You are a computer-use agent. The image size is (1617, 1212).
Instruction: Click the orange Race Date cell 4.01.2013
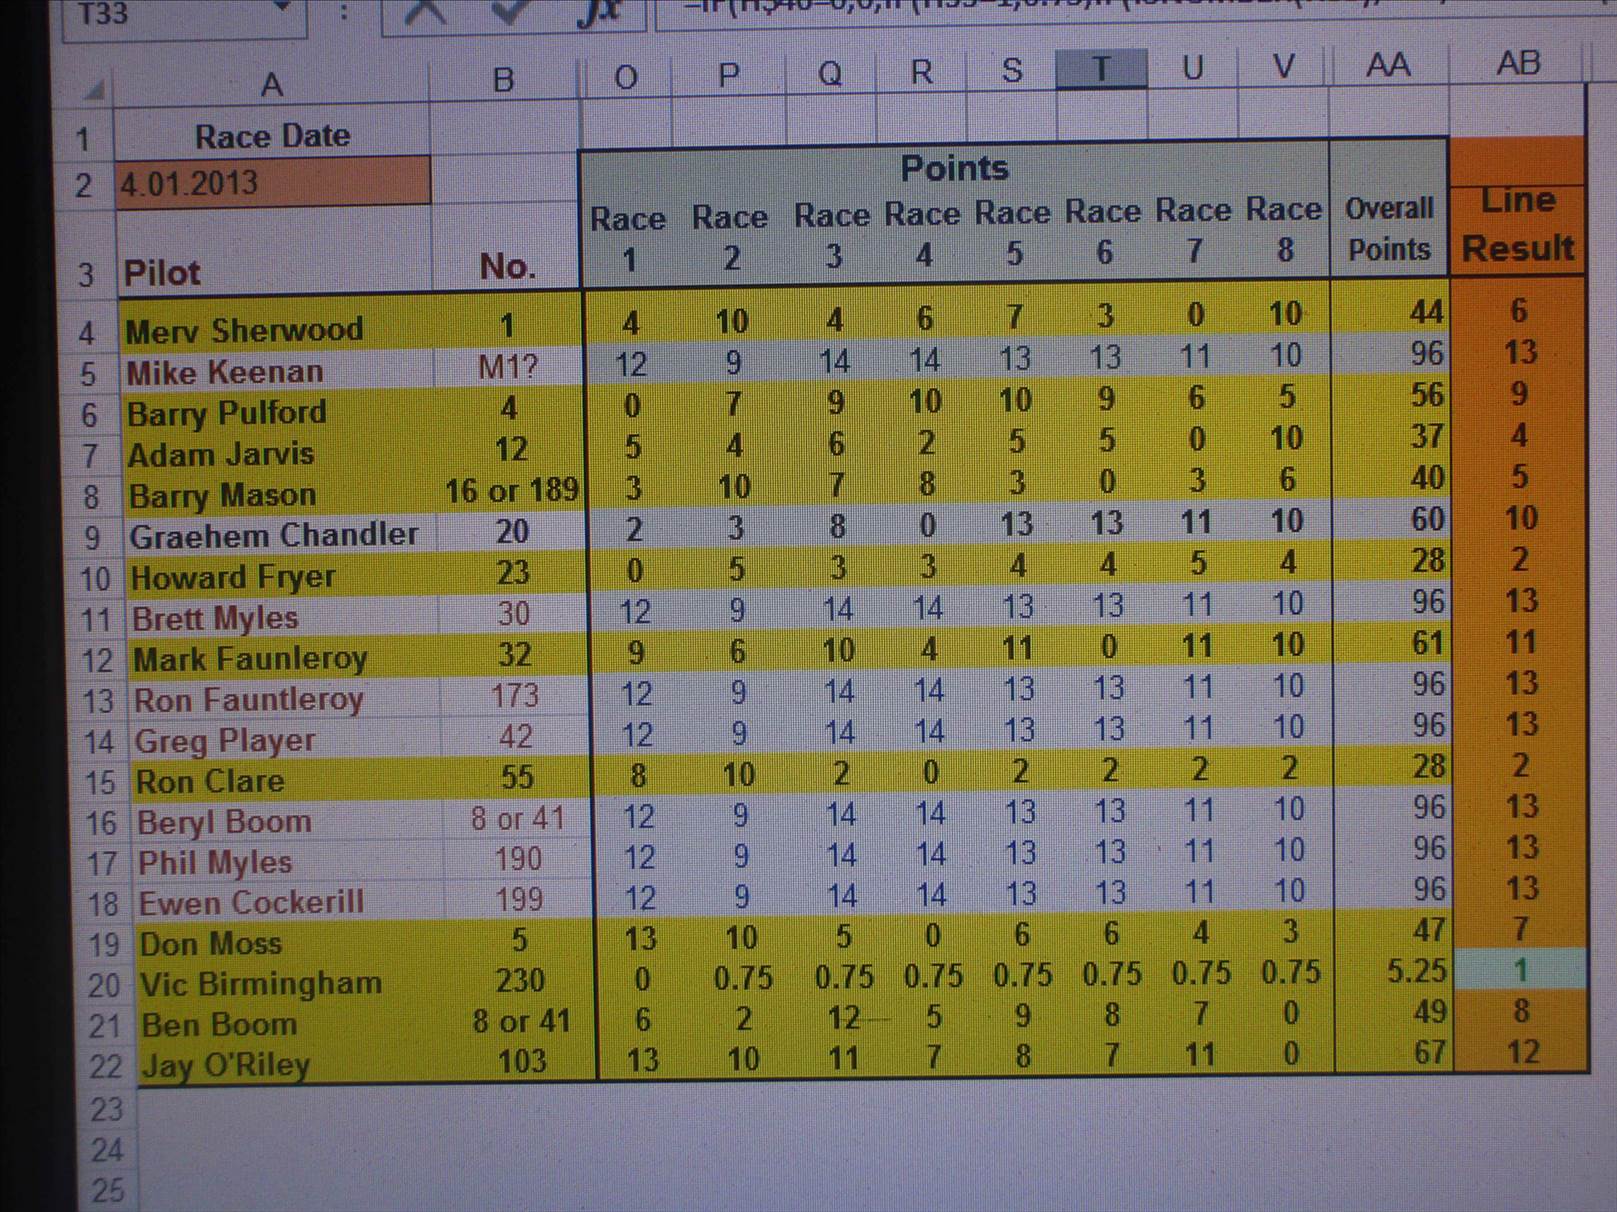coord(272,183)
